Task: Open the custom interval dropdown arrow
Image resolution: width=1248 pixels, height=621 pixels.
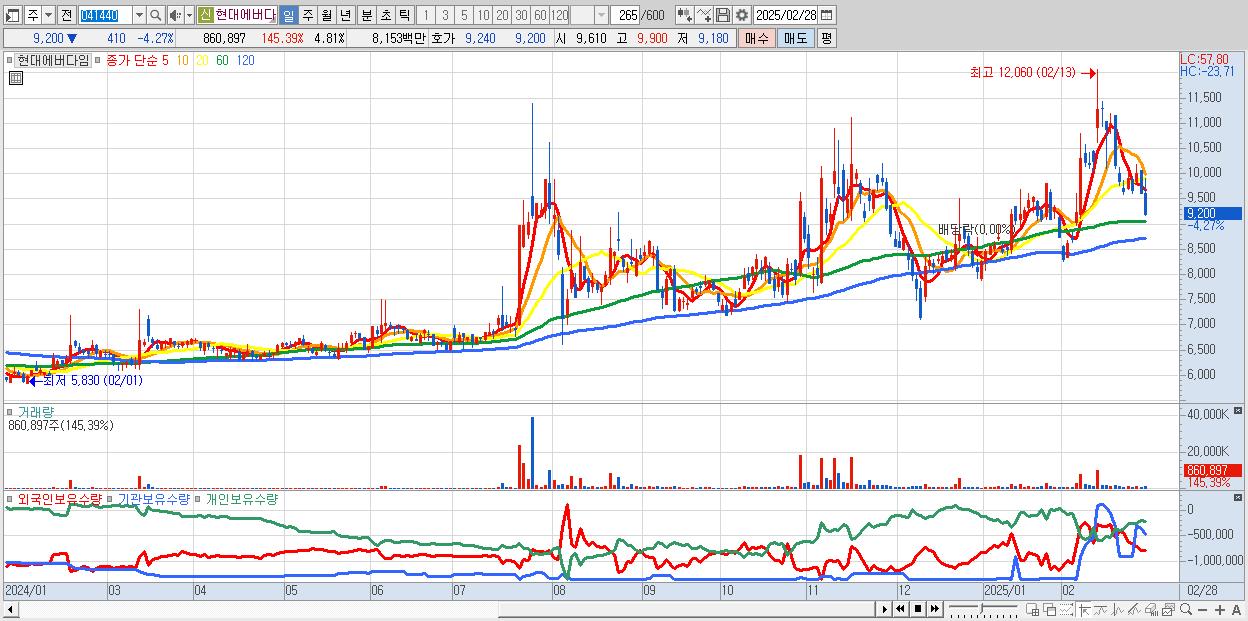Action: [601, 15]
